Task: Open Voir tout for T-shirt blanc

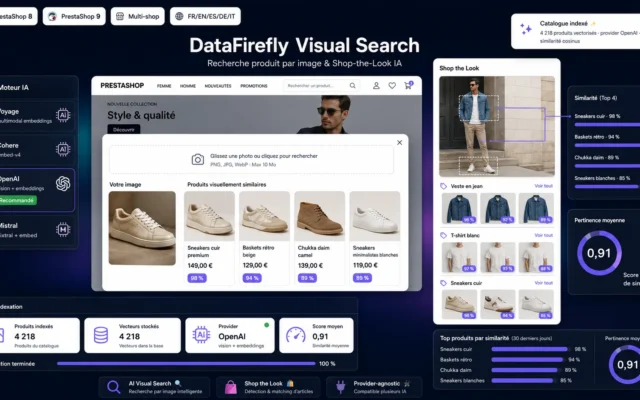Action: 544,235
